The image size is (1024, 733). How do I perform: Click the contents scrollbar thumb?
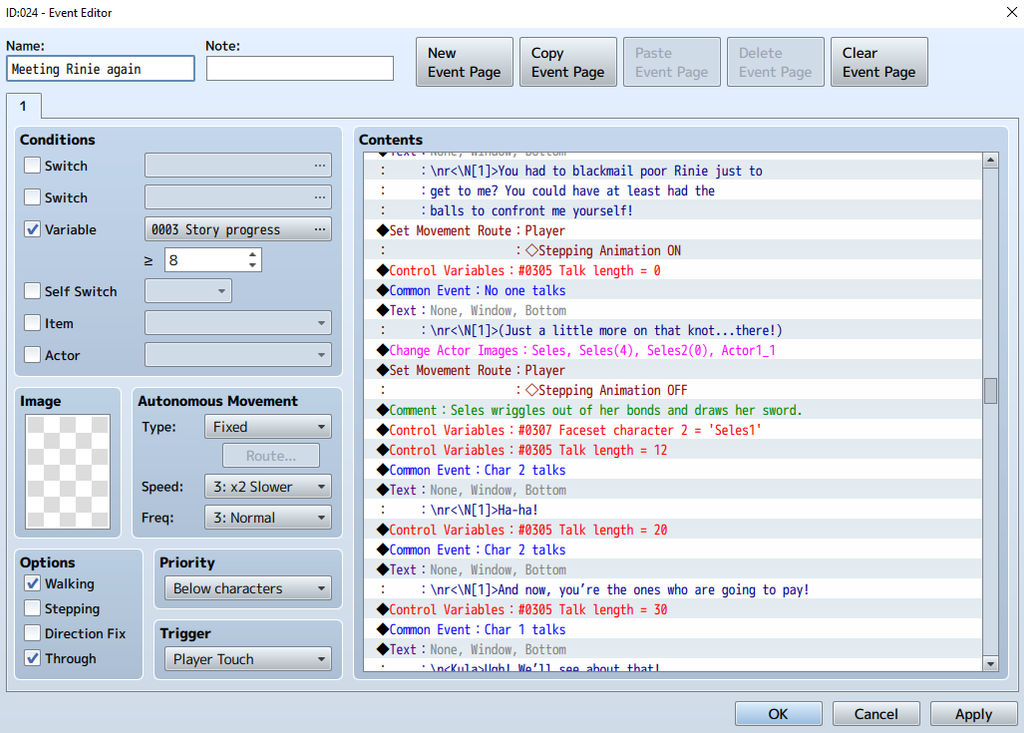[x=990, y=391]
